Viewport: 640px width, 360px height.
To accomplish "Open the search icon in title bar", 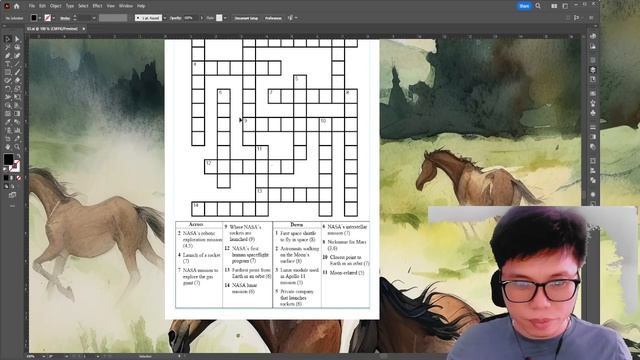I will click(538, 6).
